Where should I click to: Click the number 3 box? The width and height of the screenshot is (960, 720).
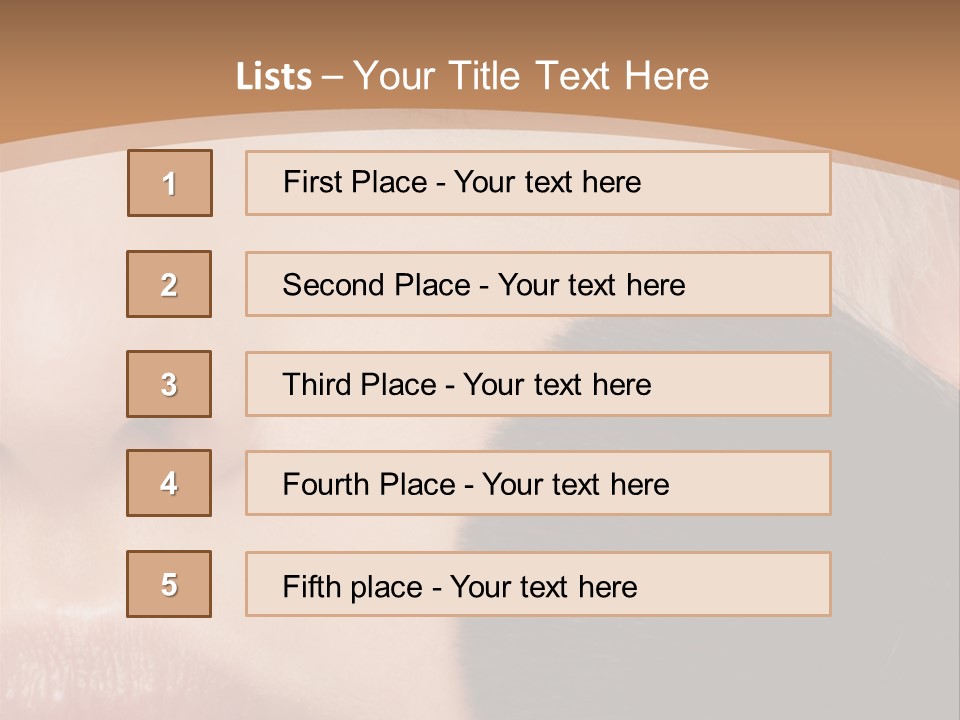coord(169,384)
